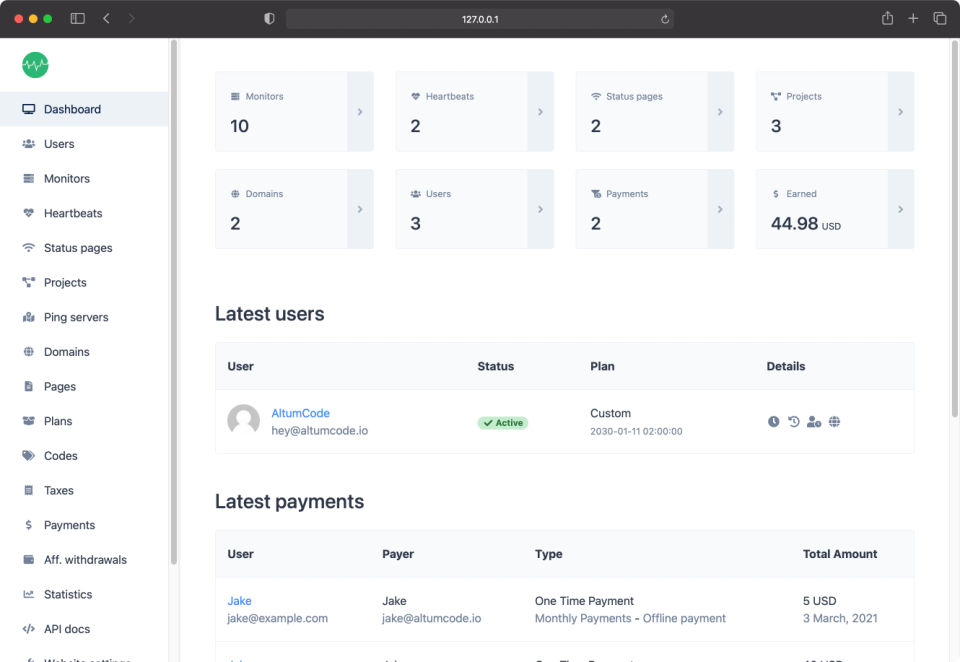Click the 'Total Amount' column header
Image resolution: width=960 pixels, height=662 pixels.
(x=840, y=554)
